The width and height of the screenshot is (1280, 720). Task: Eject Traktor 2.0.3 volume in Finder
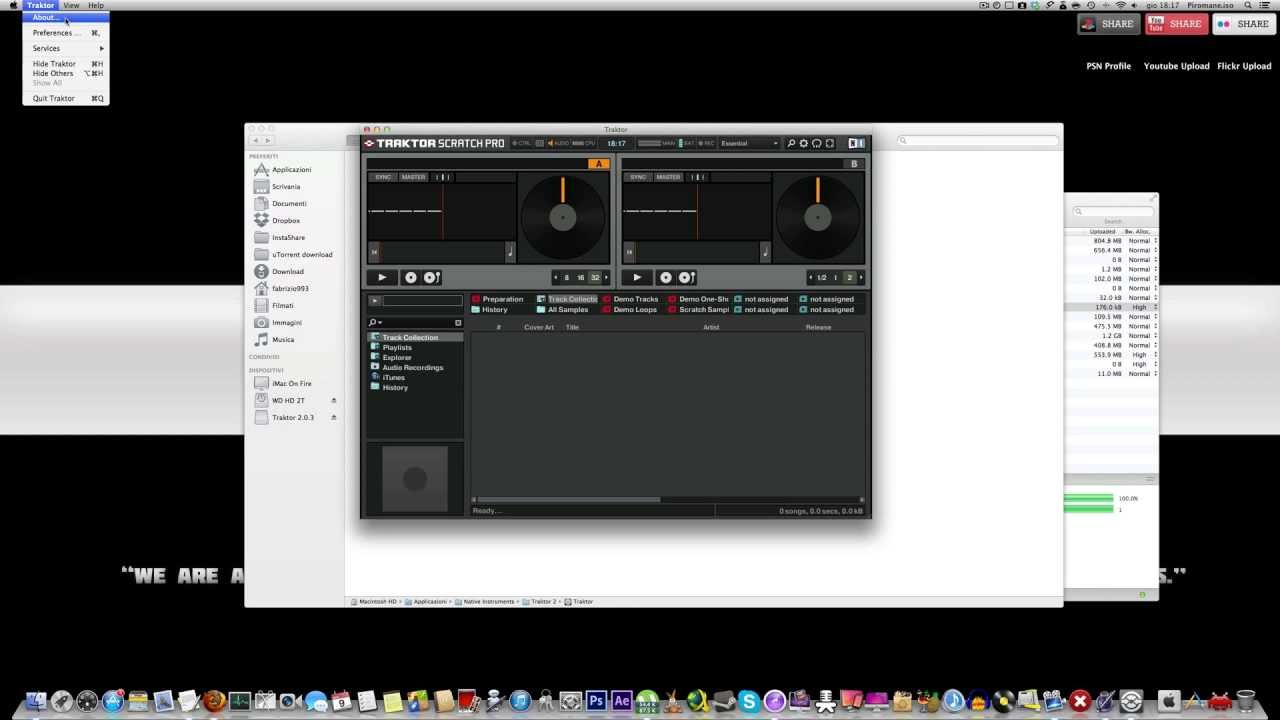point(333,418)
